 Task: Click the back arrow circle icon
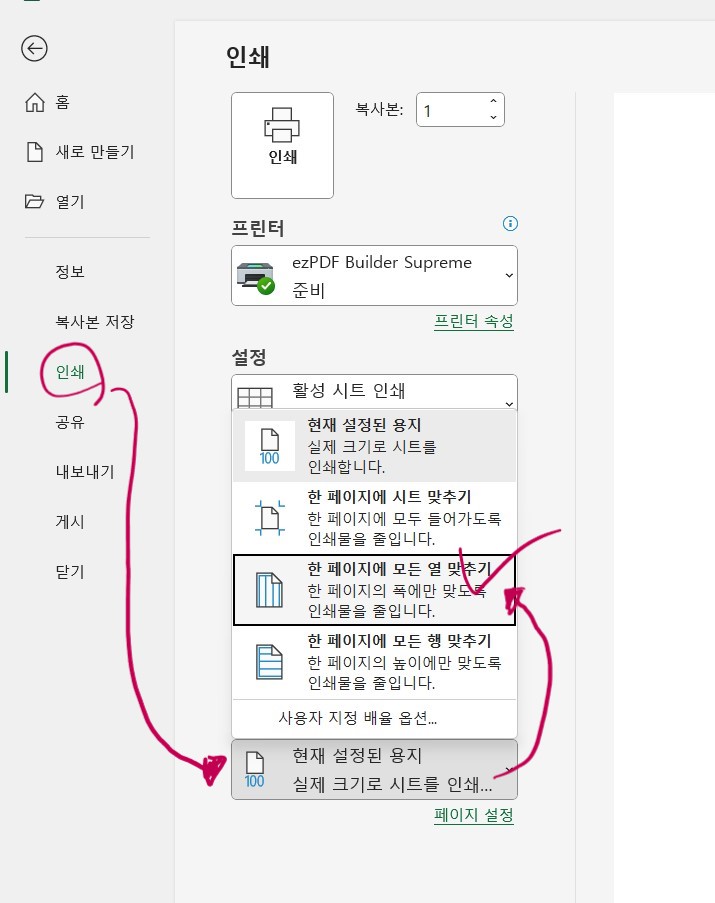34,48
